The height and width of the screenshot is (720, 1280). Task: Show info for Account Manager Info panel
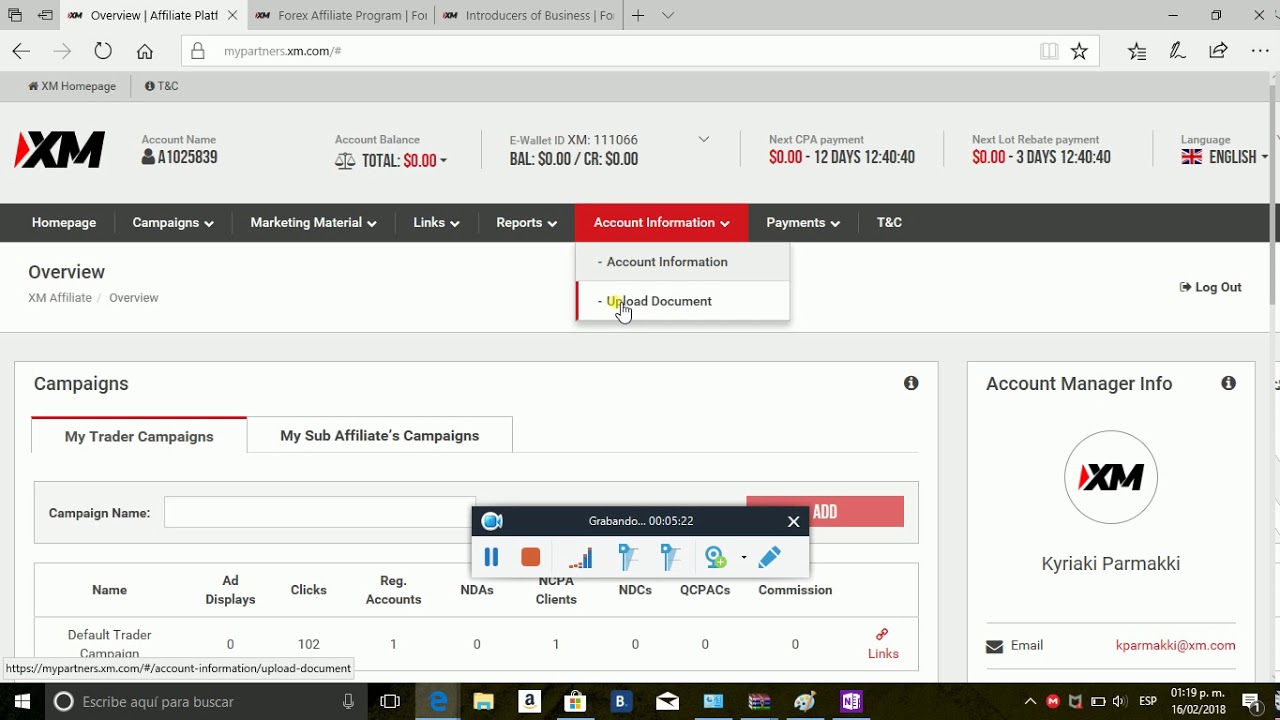(1228, 383)
